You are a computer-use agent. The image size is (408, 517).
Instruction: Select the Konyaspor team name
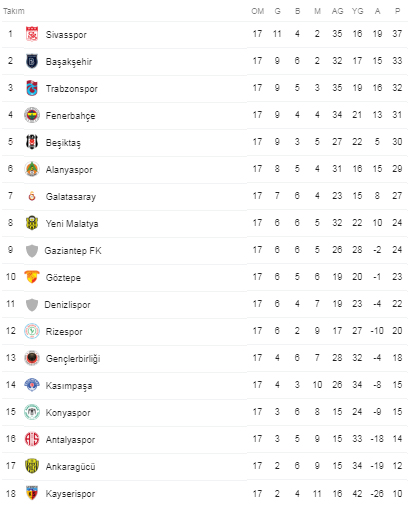(x=68, y=413)
